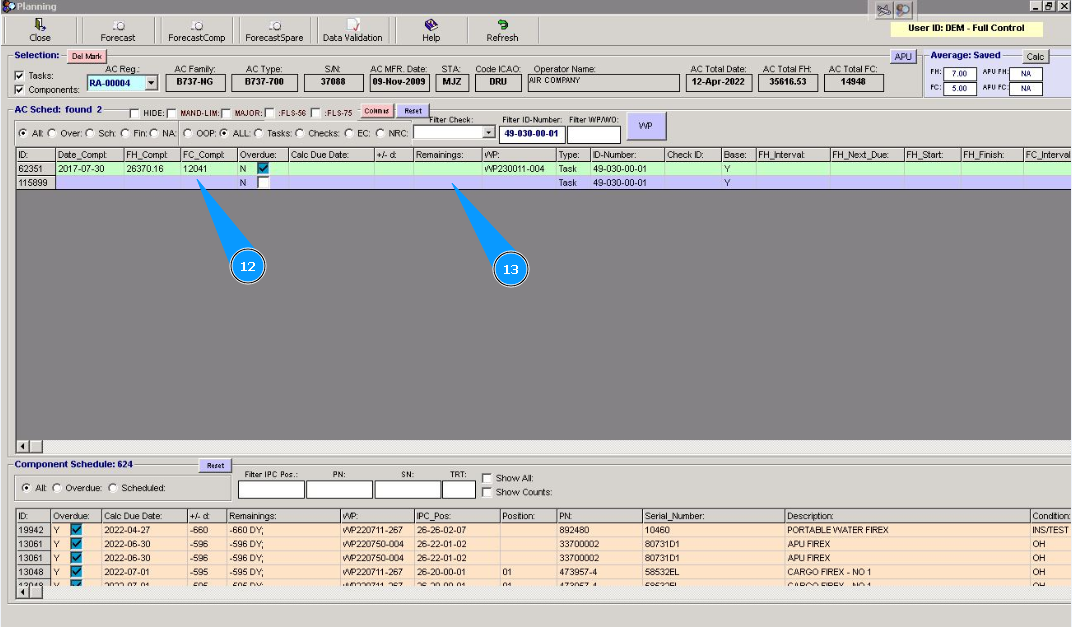
Task: Open the AC Reg dropdown arrow
Action: [x=151, y=83]
